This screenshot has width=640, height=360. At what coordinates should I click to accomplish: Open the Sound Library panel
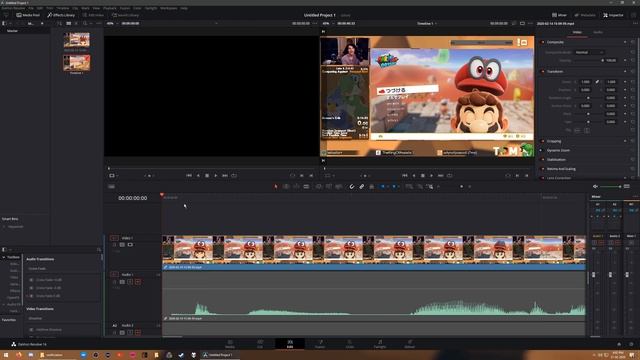click(125, 15)
